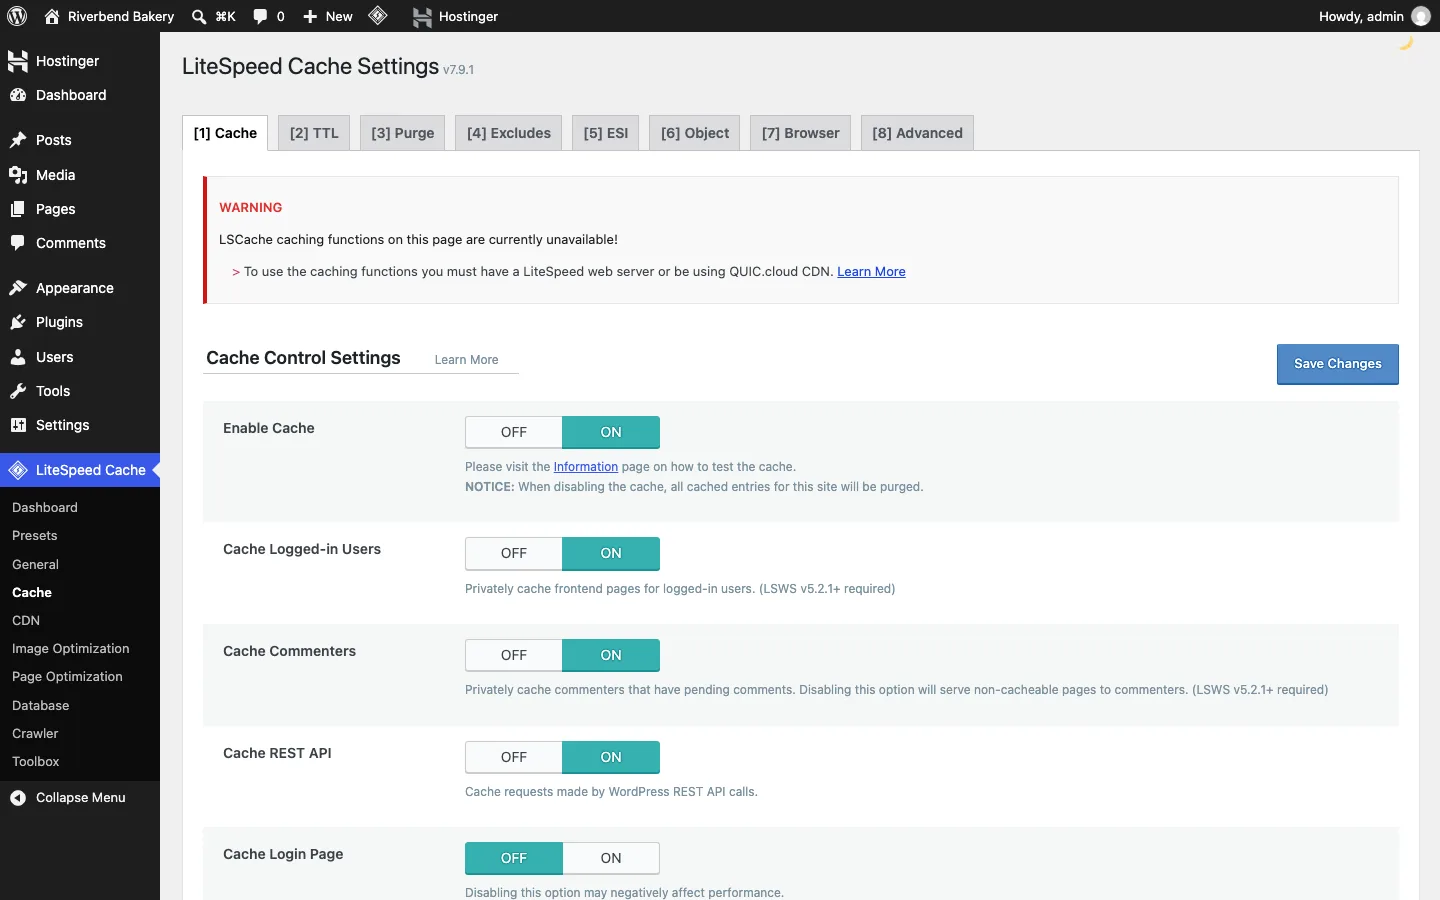Turn Enable Cache OFF
Viewport: 1440px width, 900px height.
514,432
